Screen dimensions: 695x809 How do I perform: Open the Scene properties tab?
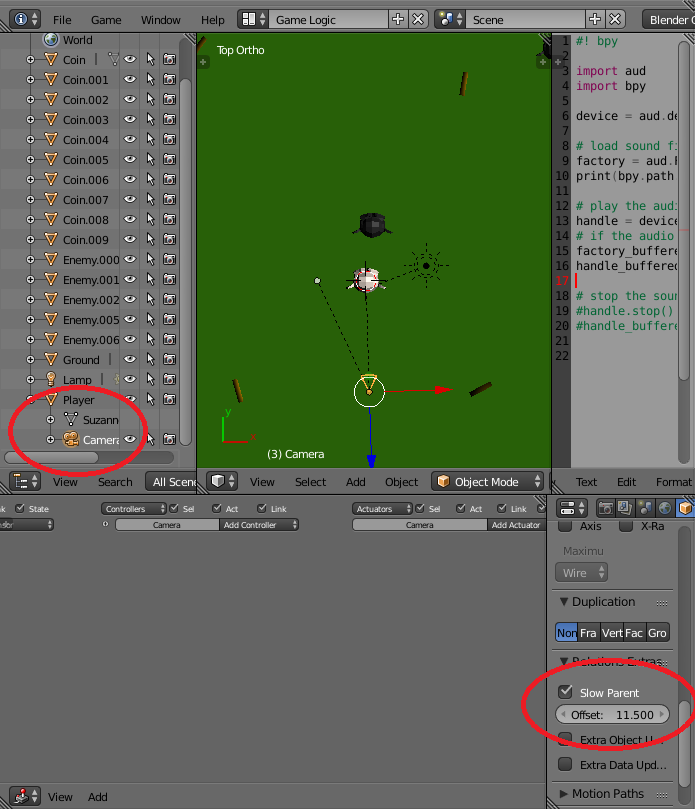[x=645, y=508]
